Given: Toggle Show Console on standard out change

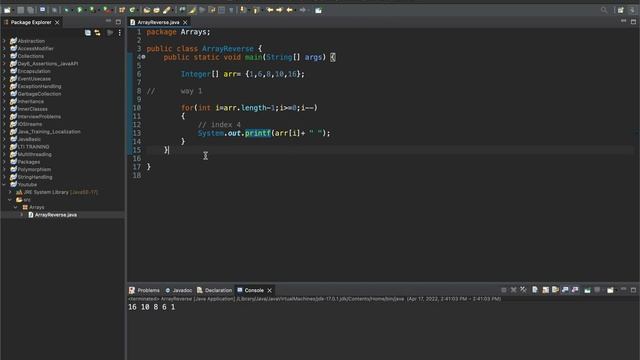Looking at the screenshot, I should pos(565,290).
